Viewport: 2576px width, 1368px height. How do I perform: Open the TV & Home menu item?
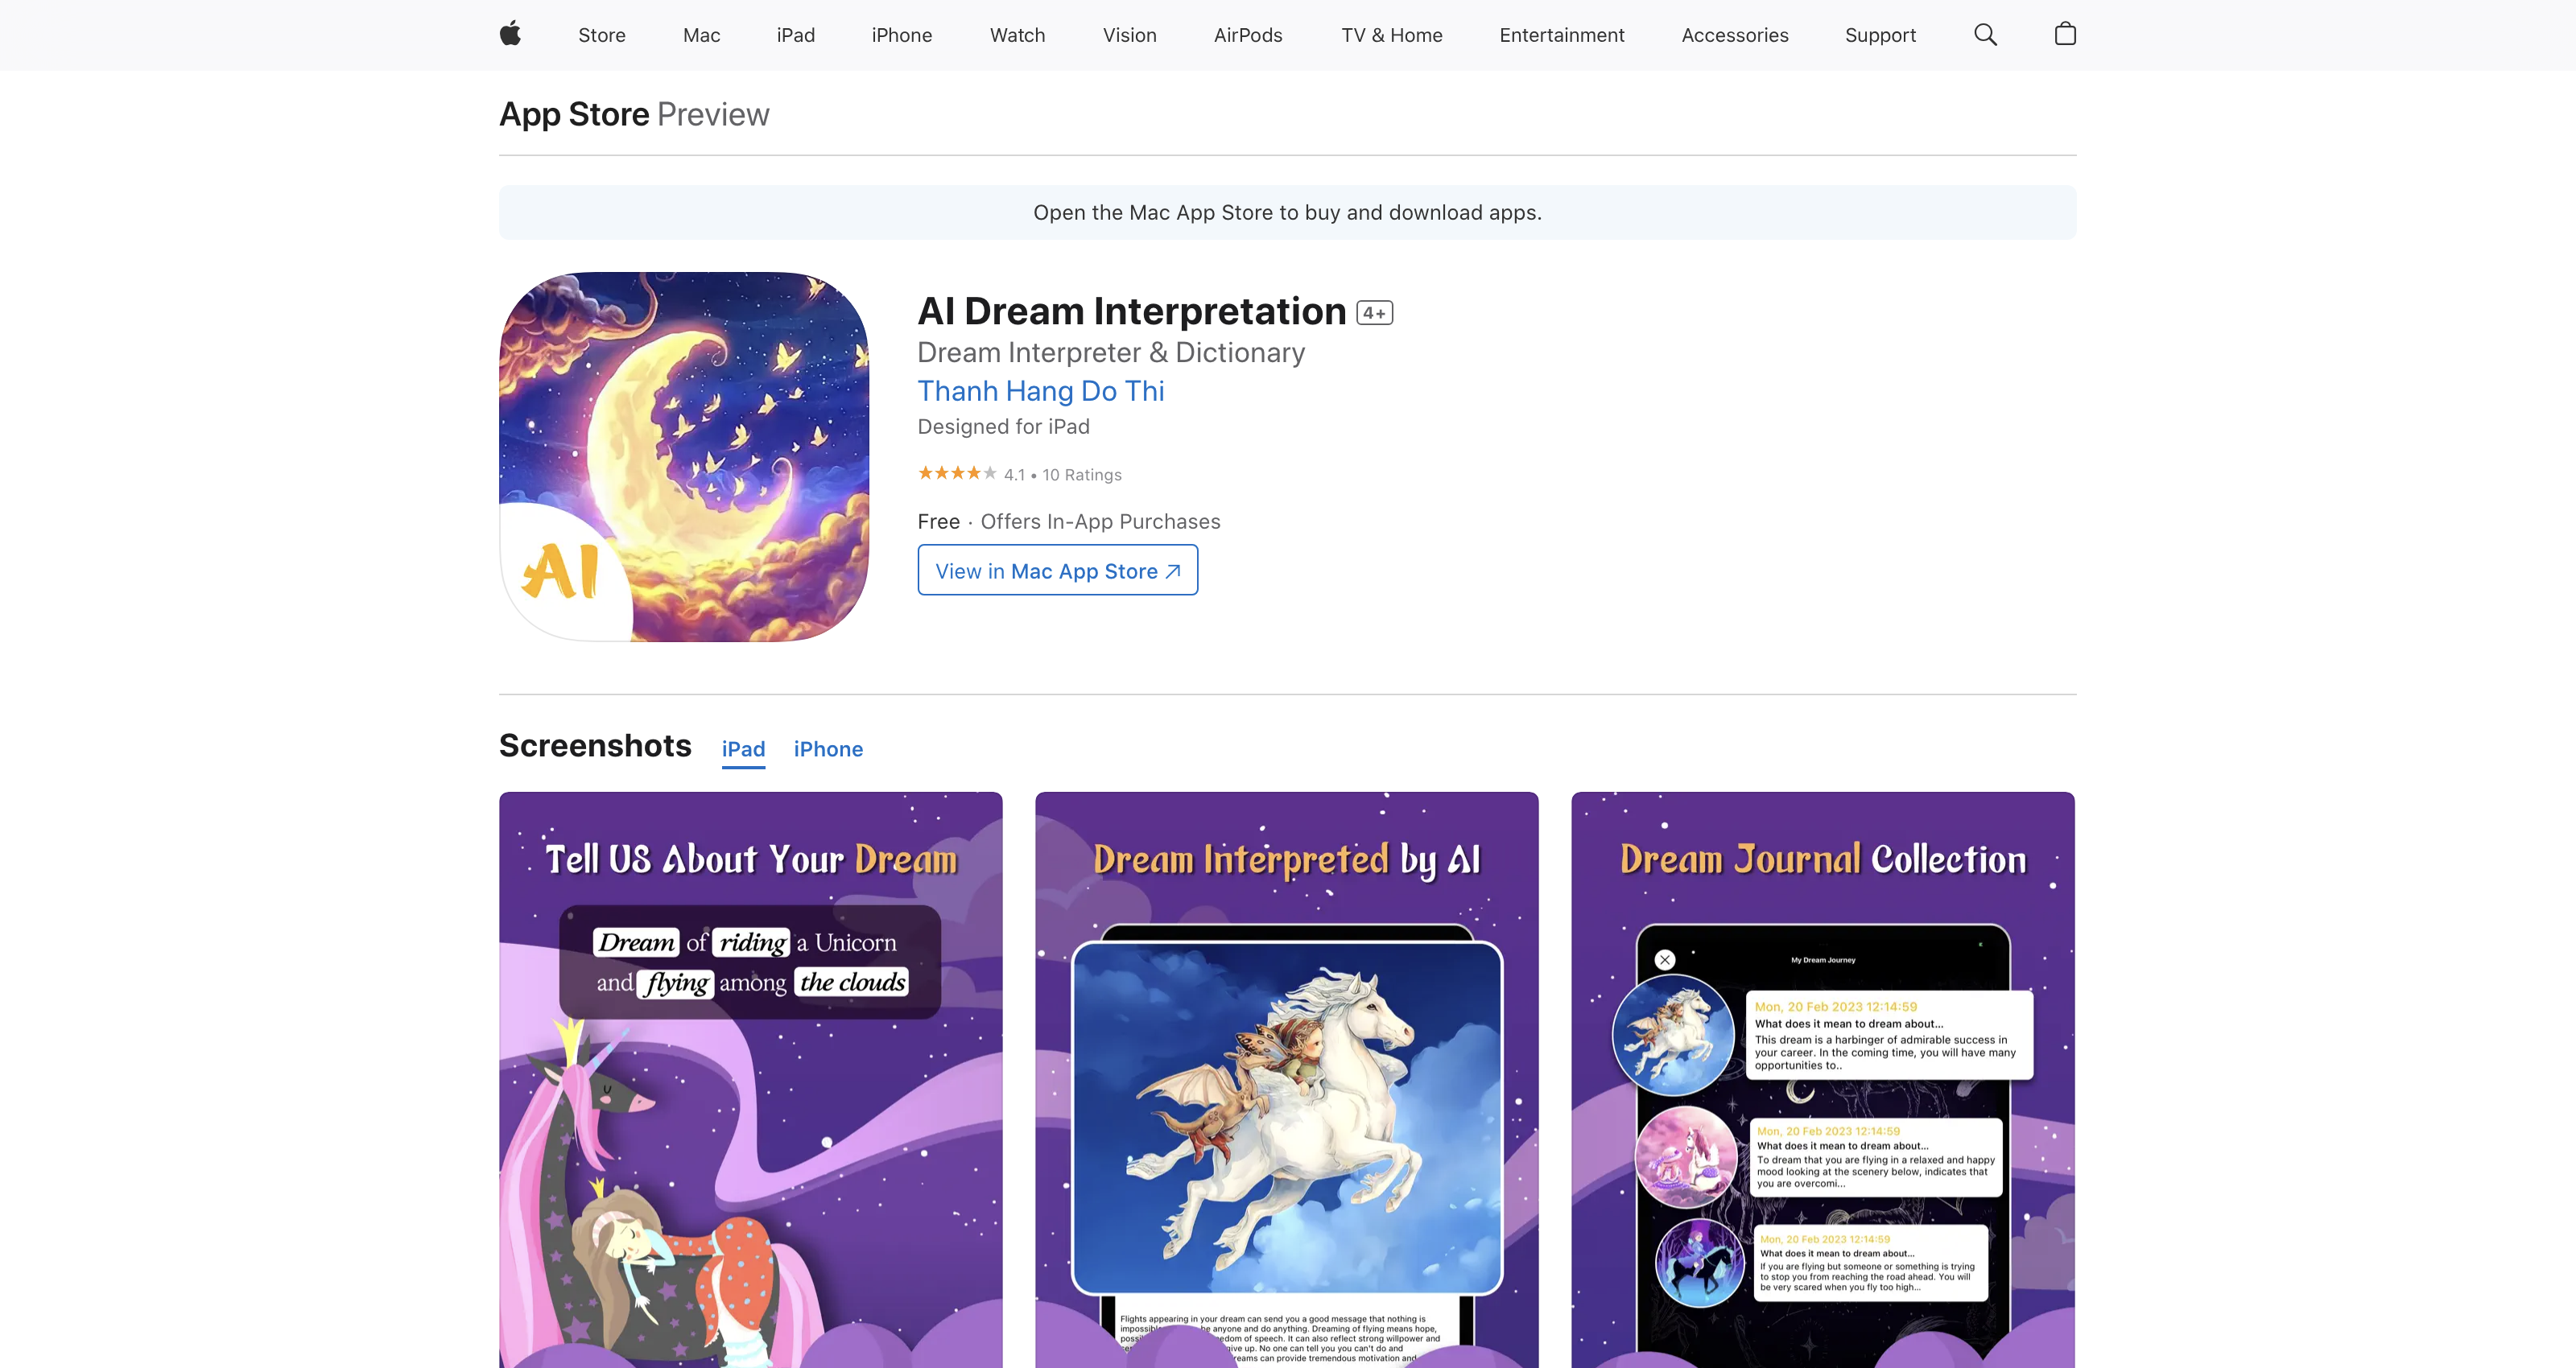[x=1391, y=35]
